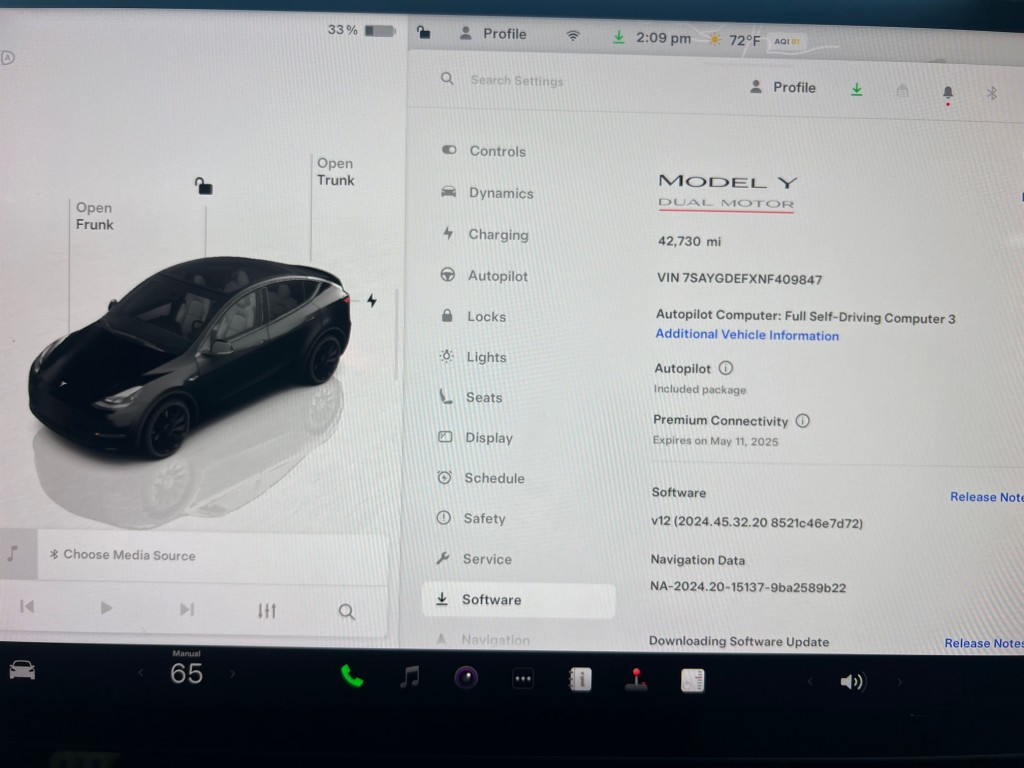The width and height of the screenshot is (1024, 768).
Task: Skip to previous track
Action: point(27,607)
